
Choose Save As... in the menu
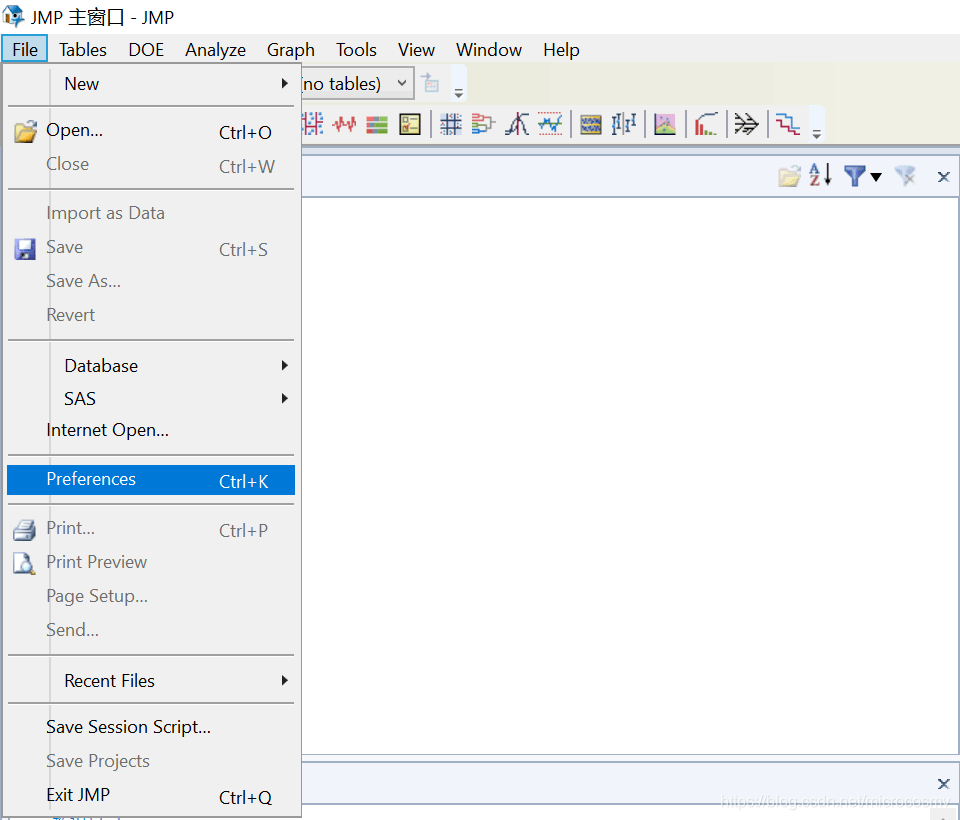pyautogui.click(x=151, y=281)
